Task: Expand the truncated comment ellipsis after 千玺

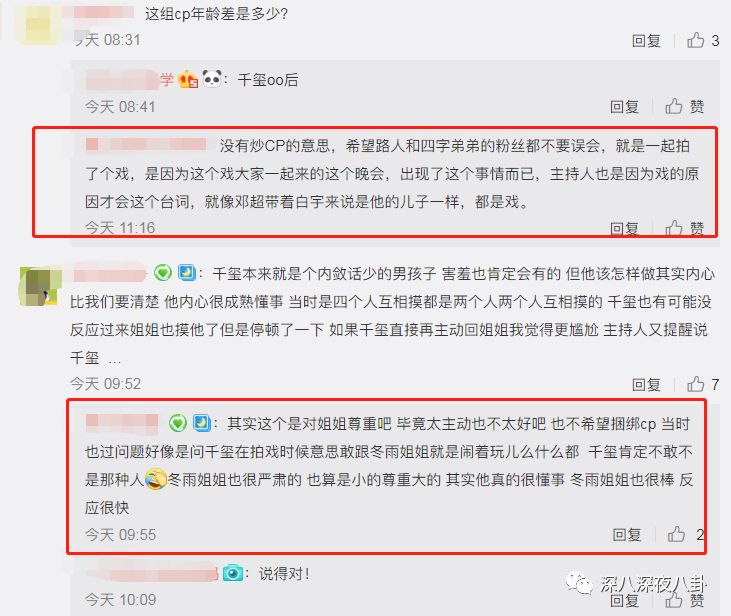Action: pyautogui.click(x=115, y=360)
